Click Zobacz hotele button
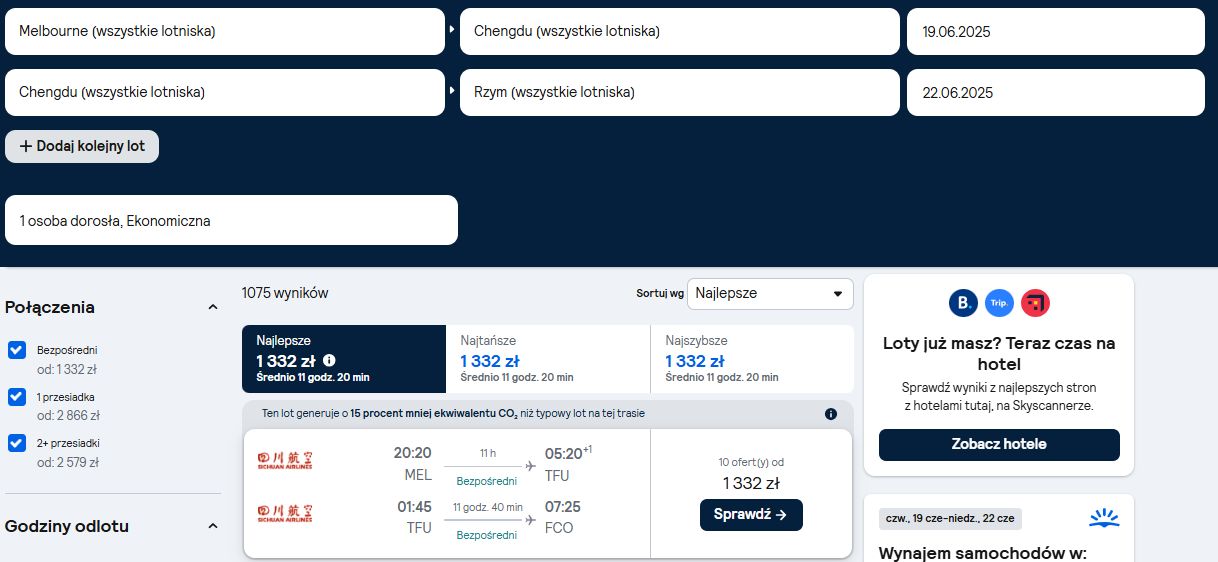This screenshot has width=1218, height=562. pyautogui.click(x=999, y=444)
